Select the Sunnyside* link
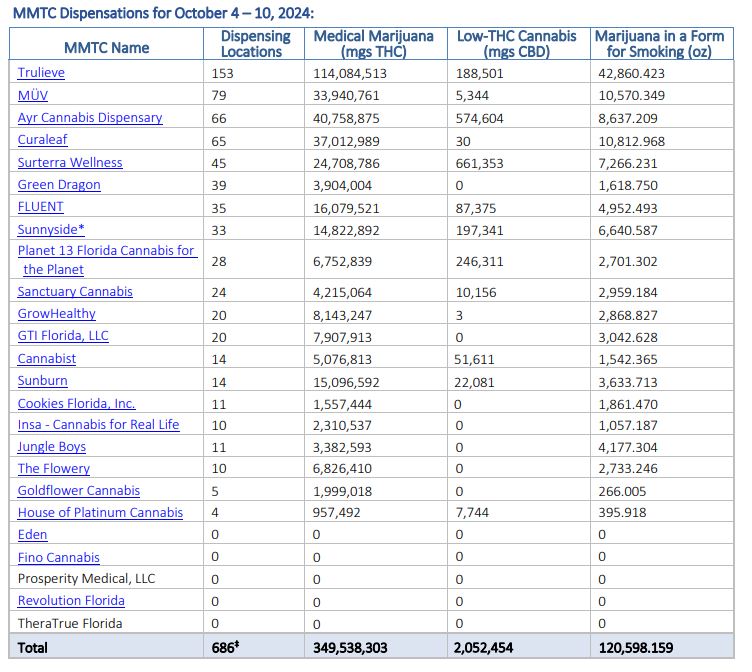Viewport: 752px width, 672px height. (51, 229)
